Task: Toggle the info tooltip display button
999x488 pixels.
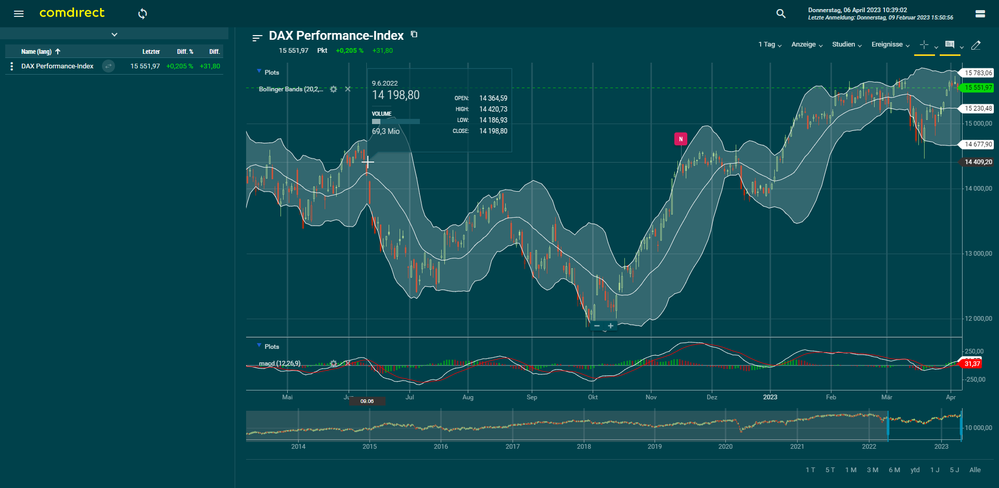Action: (950, 45)
